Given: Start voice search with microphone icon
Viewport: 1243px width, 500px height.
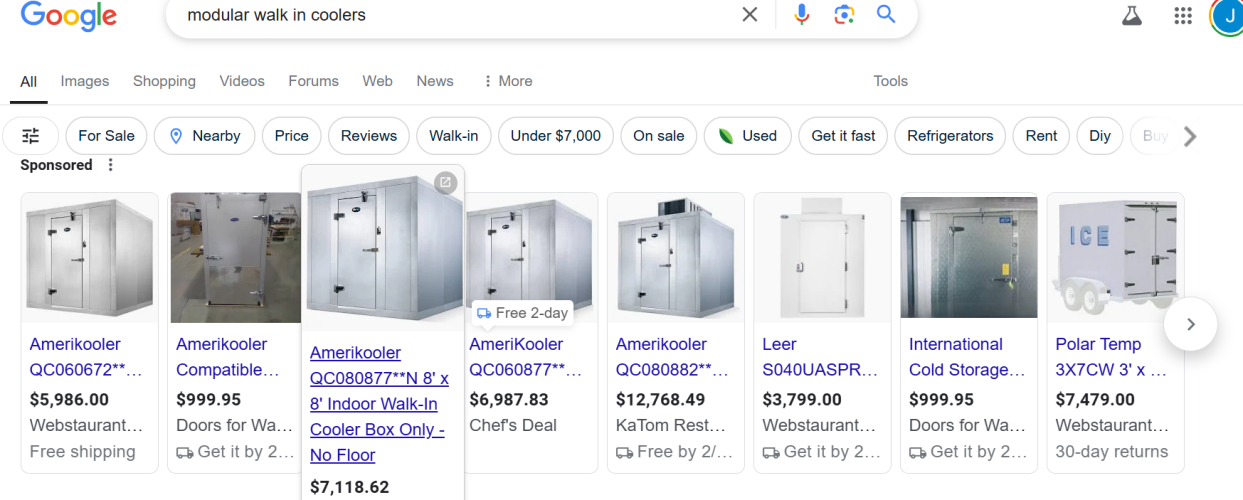Looking at the screenshot, I should pyautogui.click(x=801, y=15).
